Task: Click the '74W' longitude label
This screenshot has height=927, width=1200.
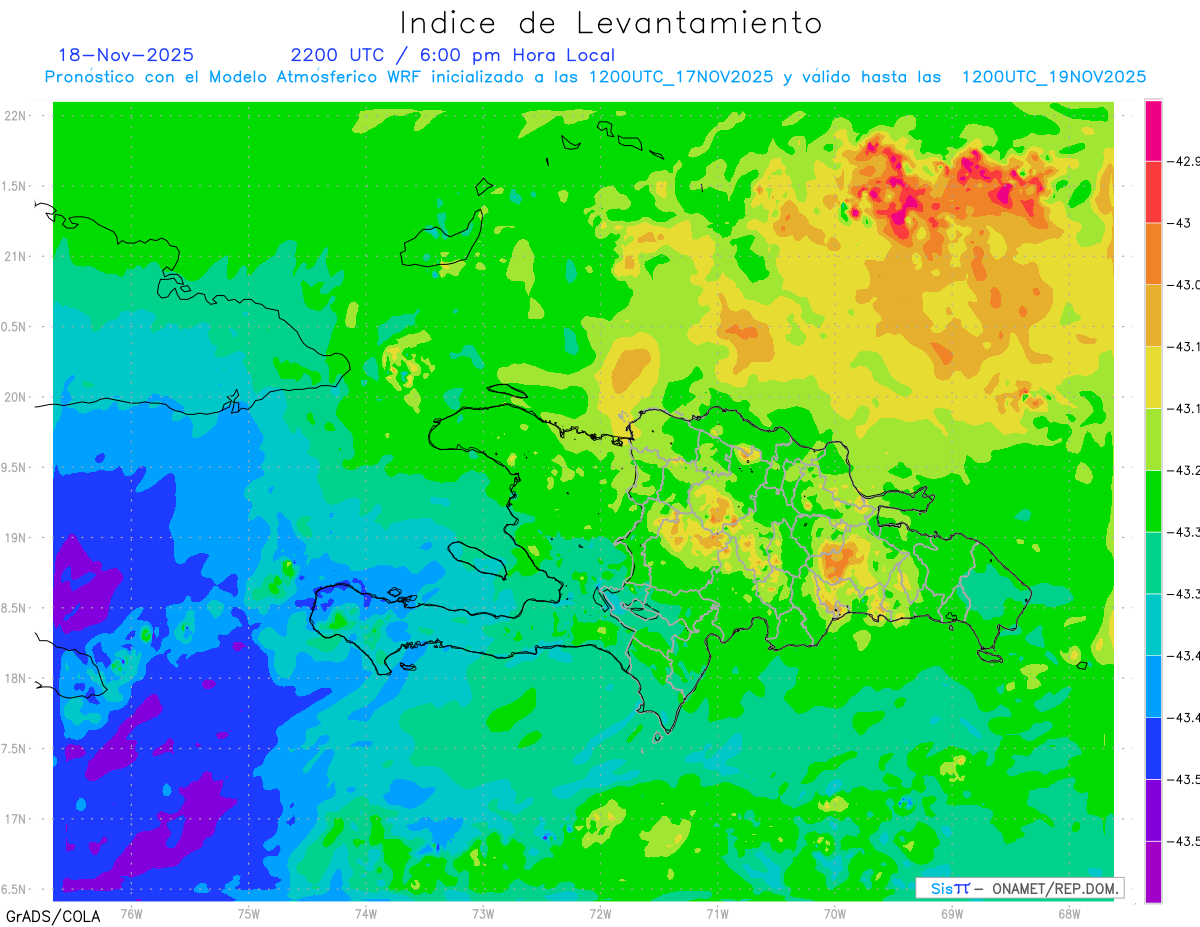Action: point(366,913)
